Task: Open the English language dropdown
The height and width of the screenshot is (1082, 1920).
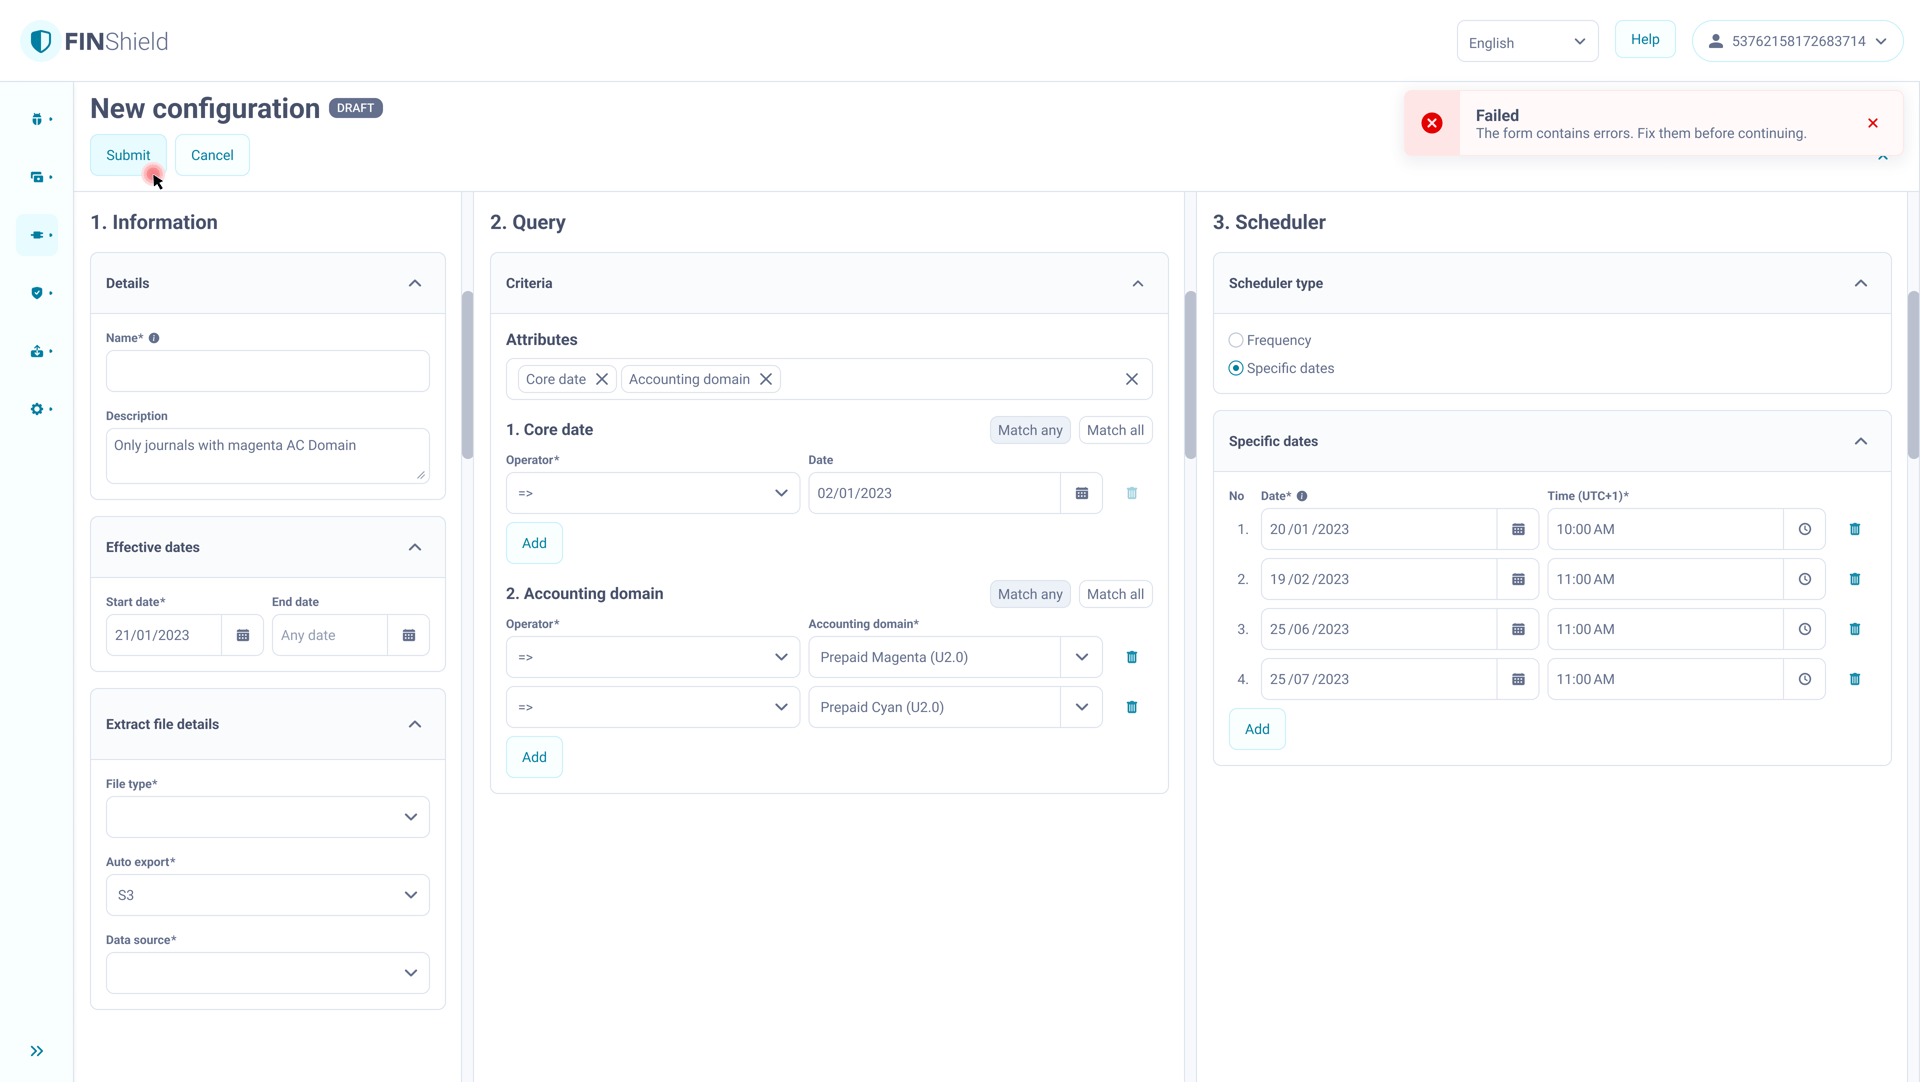Action: (1526, 42)
